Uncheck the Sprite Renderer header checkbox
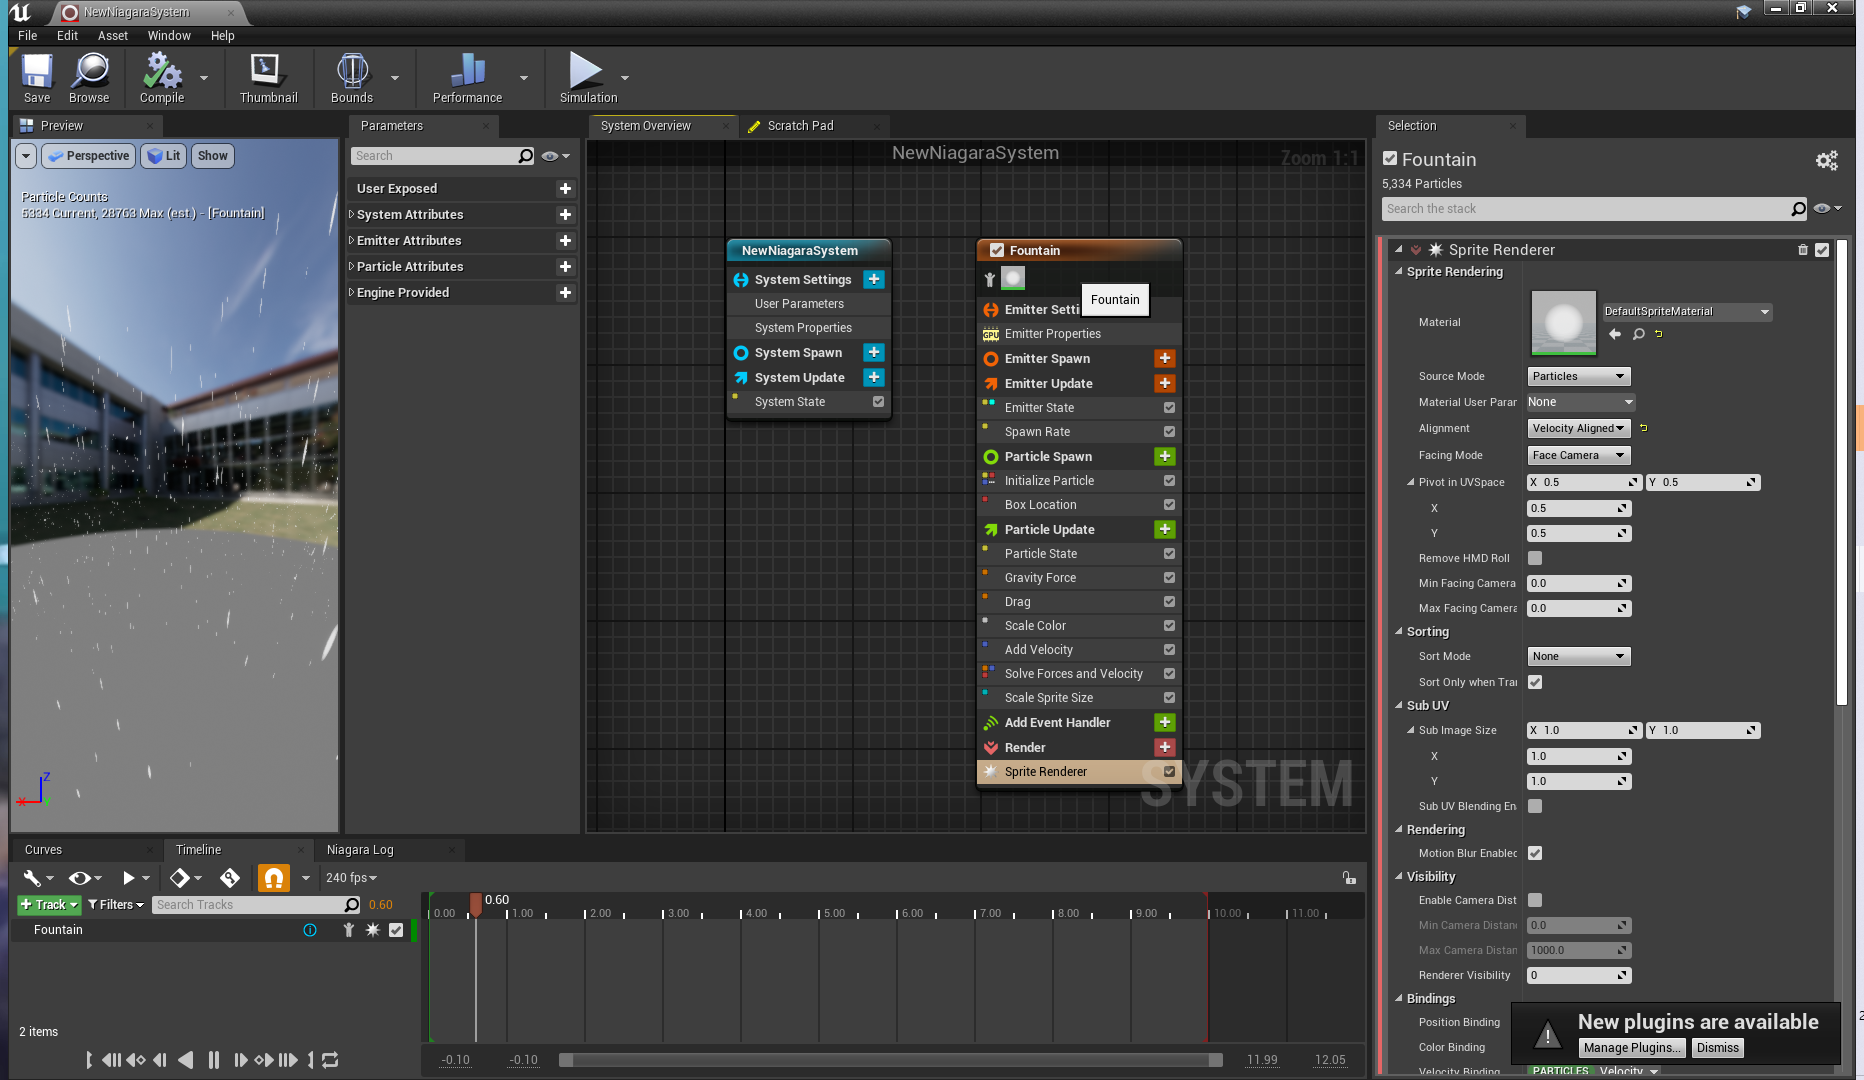The image size is (1864, 1080). point(1822,250)
